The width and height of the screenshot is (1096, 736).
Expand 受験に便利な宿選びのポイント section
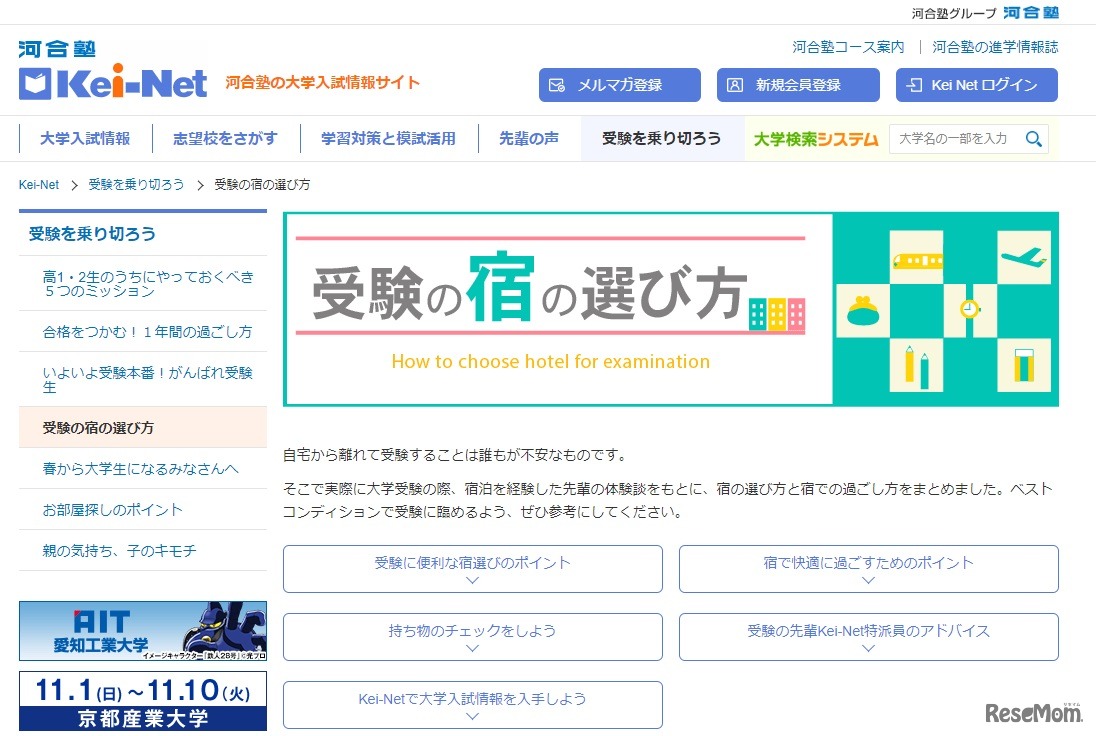(x=472, y=567)
